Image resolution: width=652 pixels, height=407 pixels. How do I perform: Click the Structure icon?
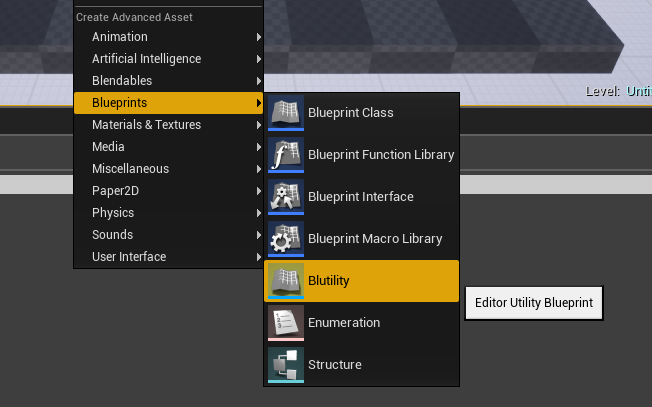(286, 365)
